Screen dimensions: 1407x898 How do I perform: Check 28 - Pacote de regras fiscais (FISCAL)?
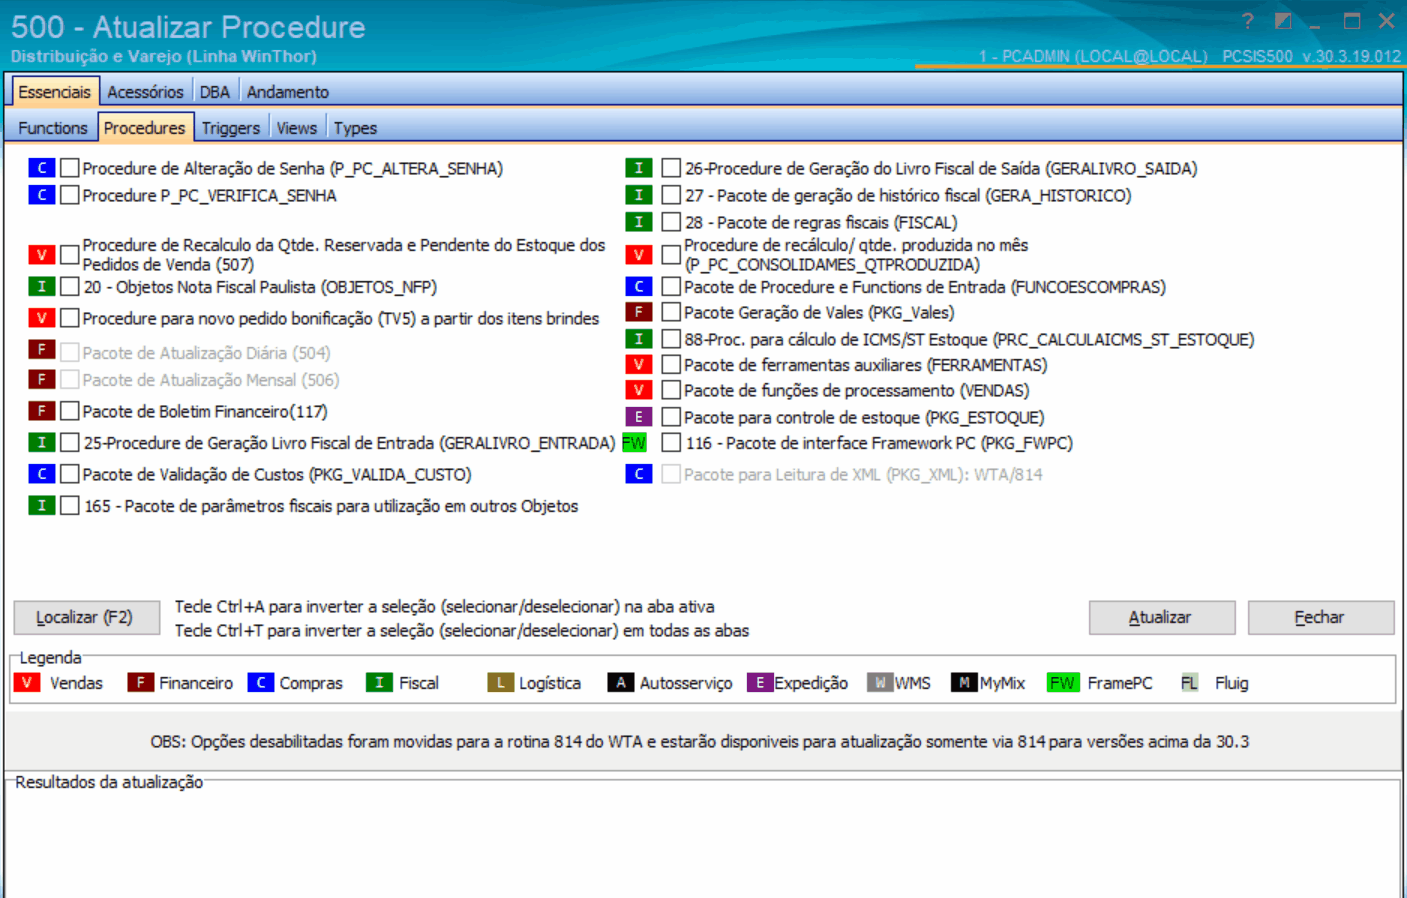[x=671, y=222]
